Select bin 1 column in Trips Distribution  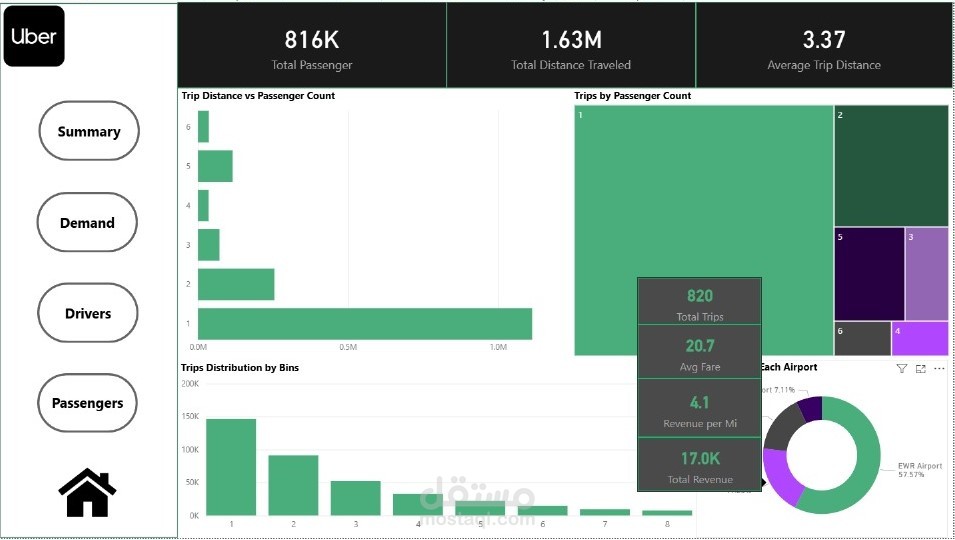pos(231,467)
